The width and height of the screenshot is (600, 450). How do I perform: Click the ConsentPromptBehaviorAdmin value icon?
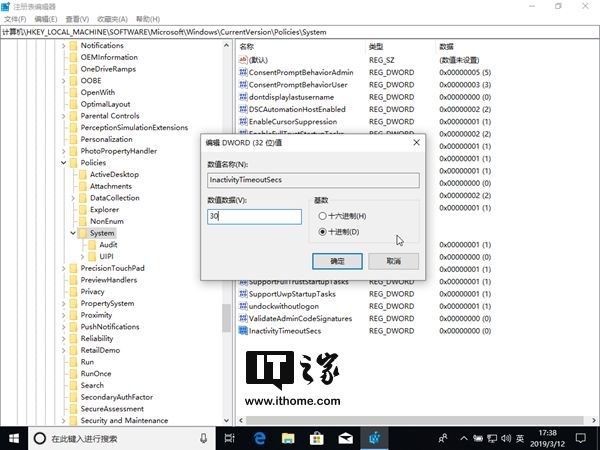243,72
